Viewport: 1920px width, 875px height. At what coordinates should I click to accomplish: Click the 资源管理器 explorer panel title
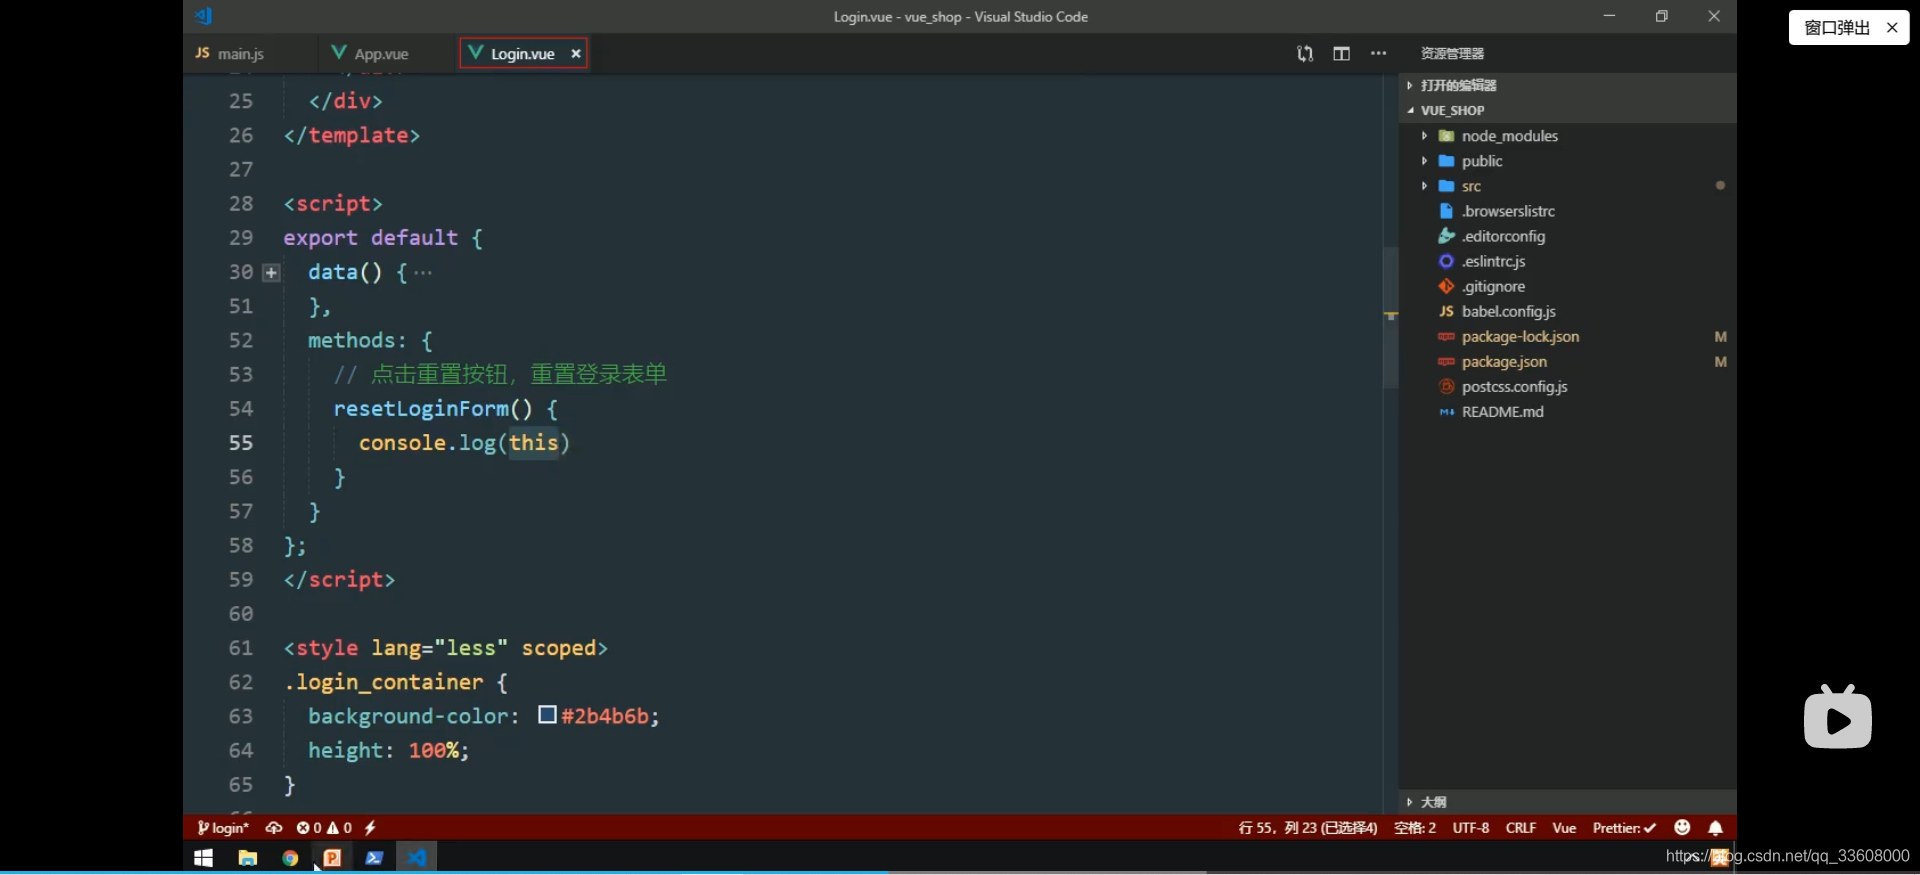click(x=1452, y=54)
